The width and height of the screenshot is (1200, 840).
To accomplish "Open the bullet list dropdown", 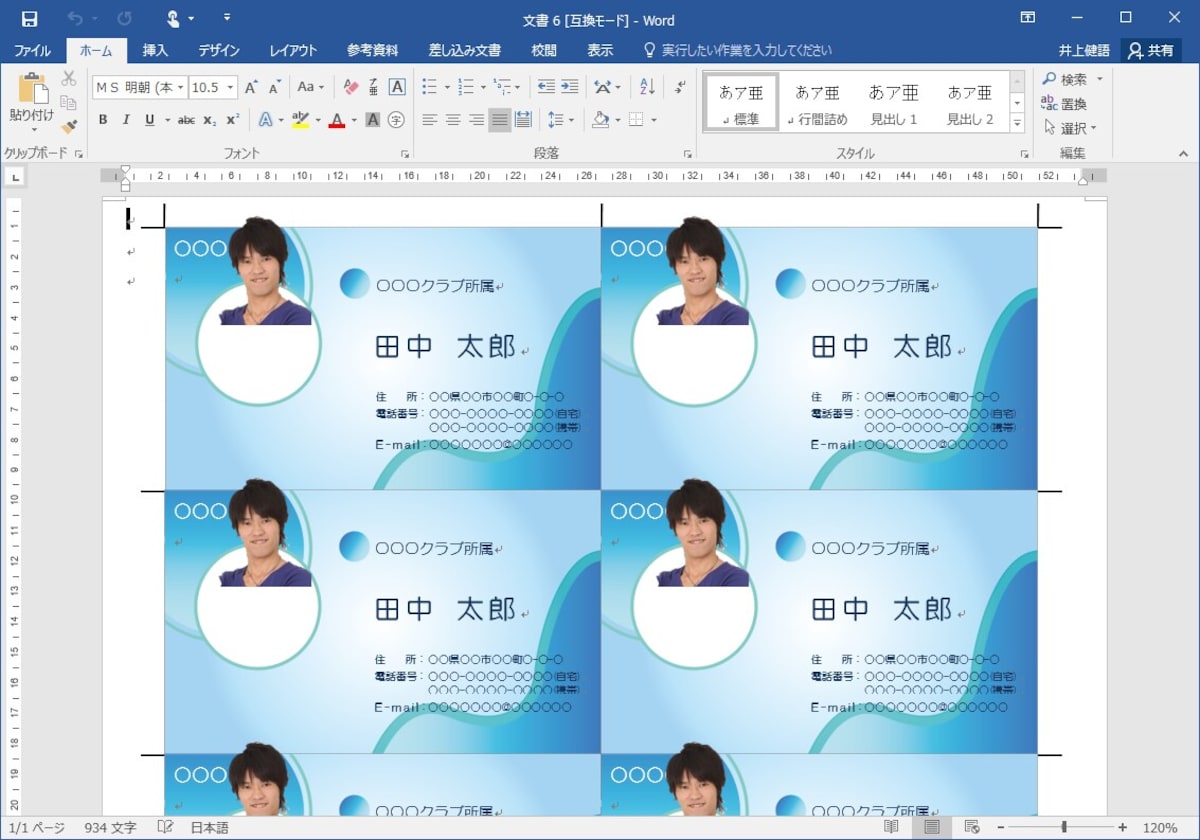I will tap(445, 88).
